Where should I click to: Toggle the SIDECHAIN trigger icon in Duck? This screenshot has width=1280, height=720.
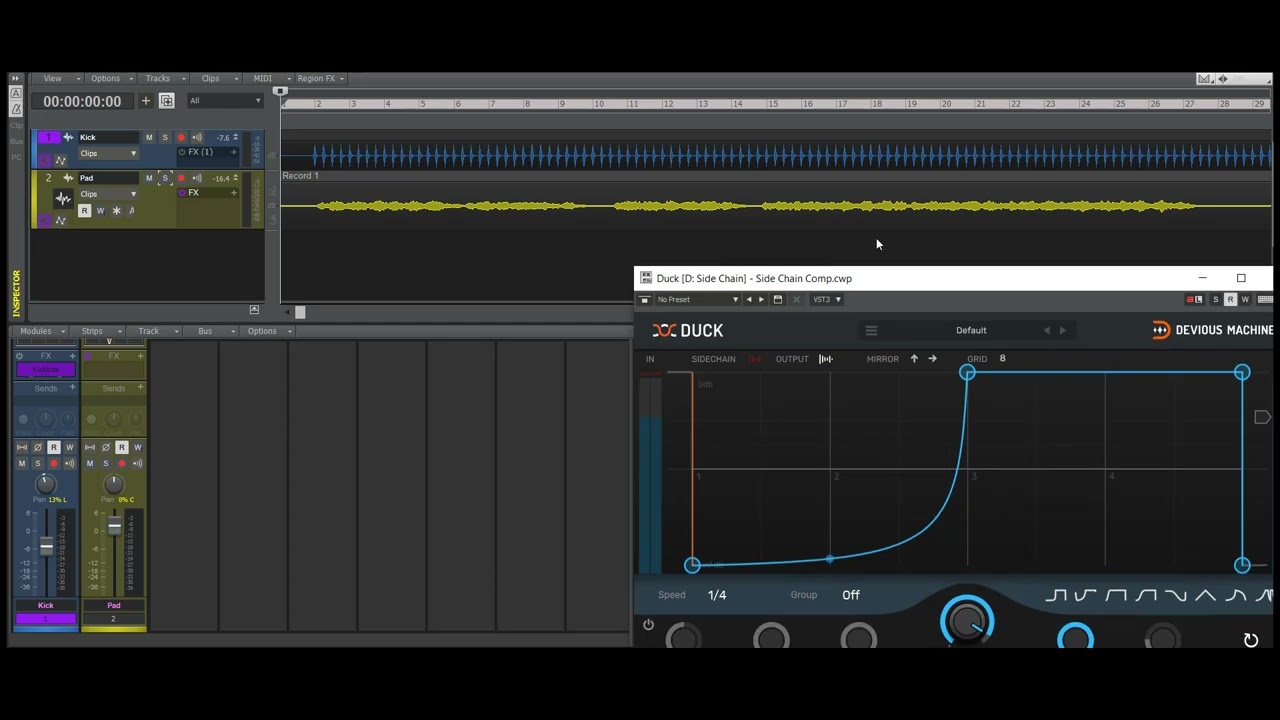(755, 359)
